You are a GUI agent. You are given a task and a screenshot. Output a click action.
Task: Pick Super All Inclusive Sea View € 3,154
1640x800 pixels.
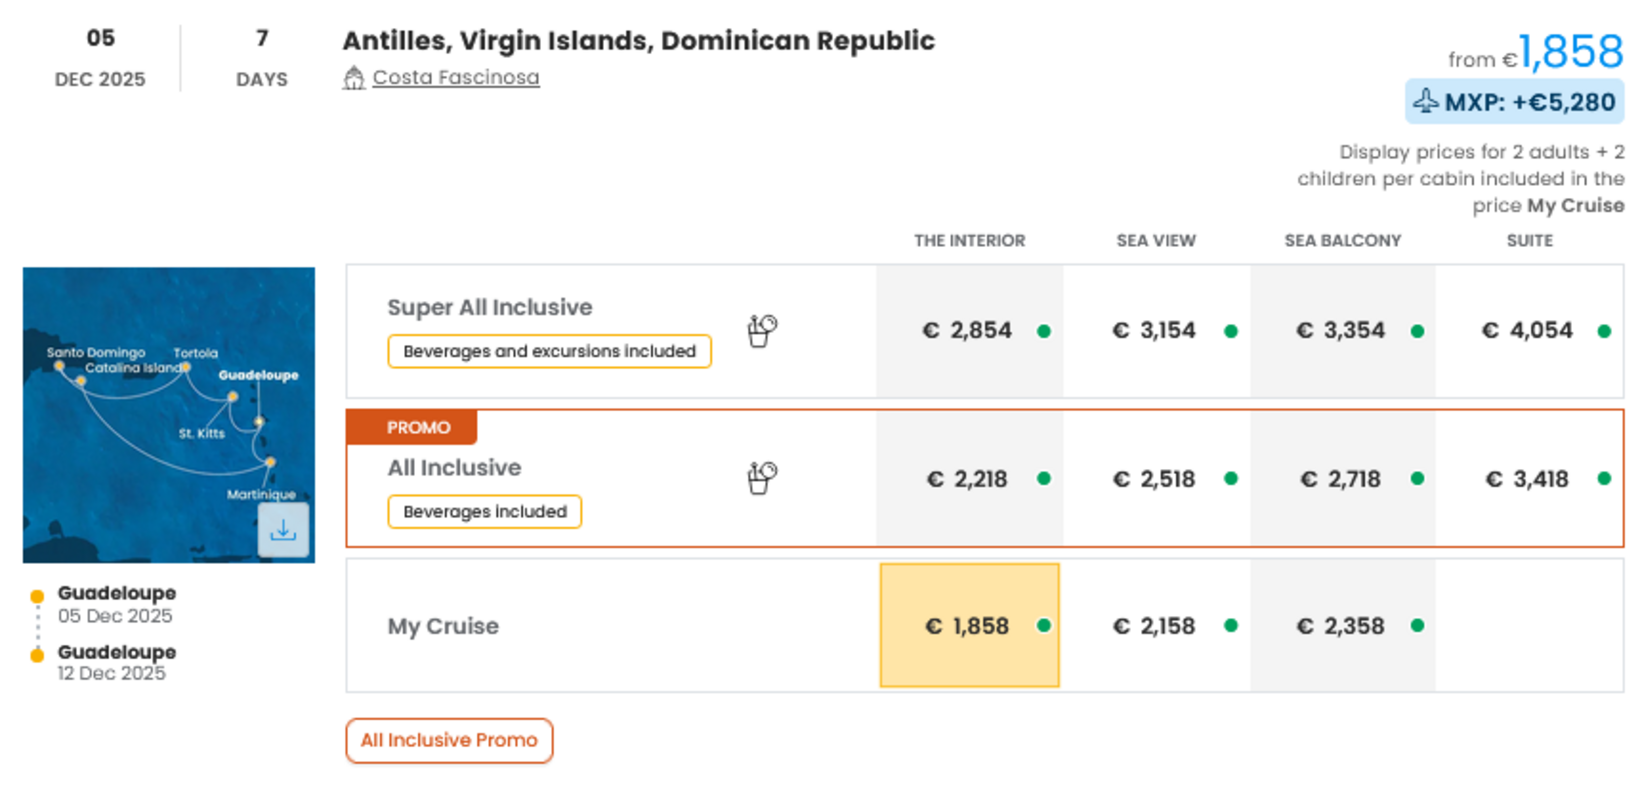(1155, 331)
